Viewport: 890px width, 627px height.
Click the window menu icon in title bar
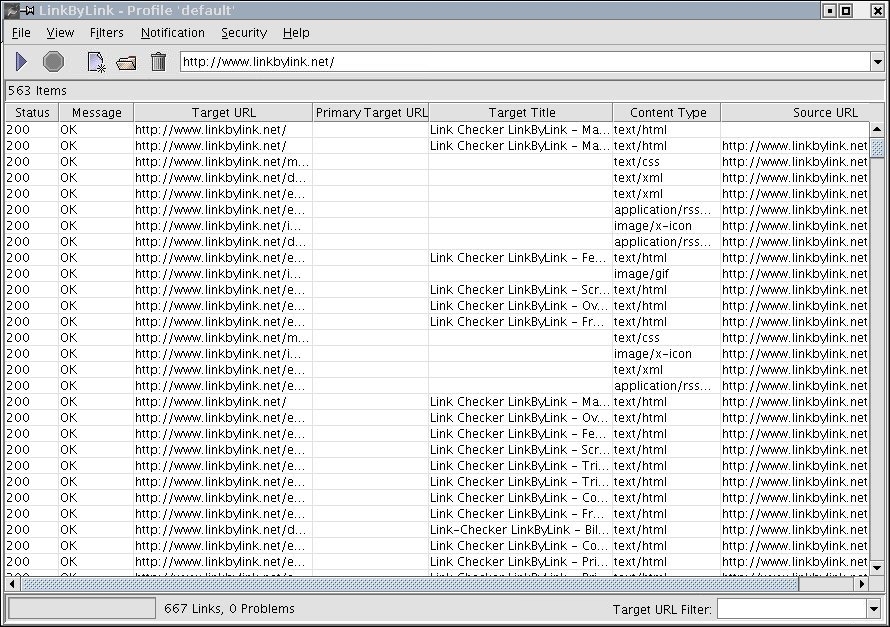[x=12, y=10]
